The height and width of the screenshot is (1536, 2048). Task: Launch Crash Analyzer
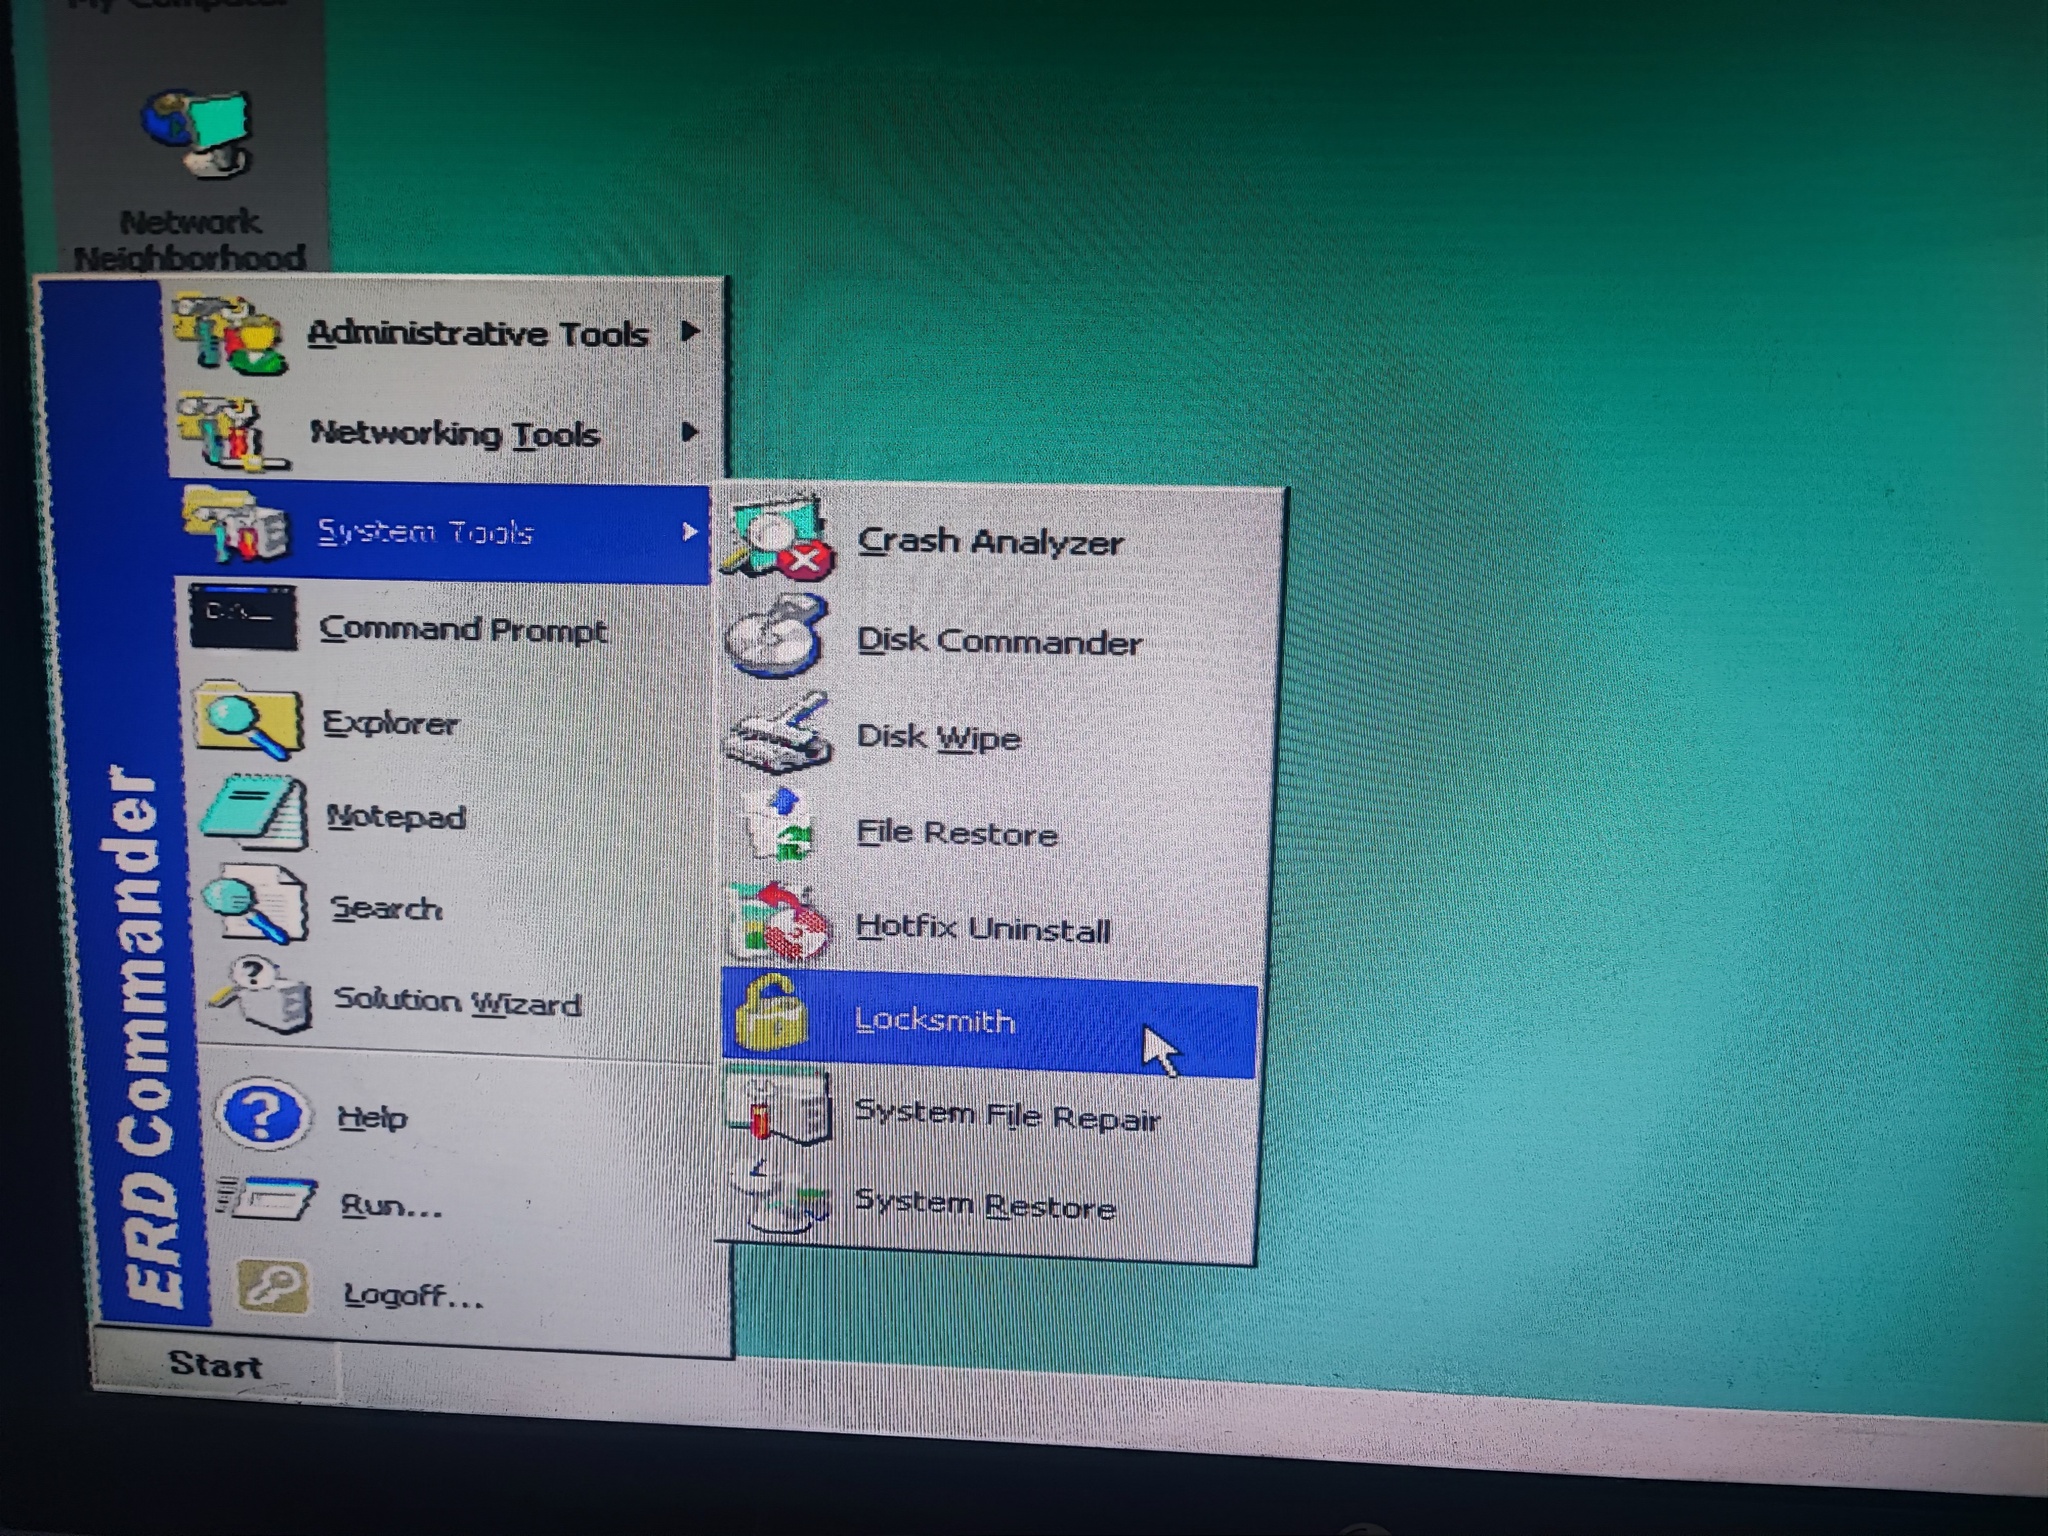(1000, 541)
